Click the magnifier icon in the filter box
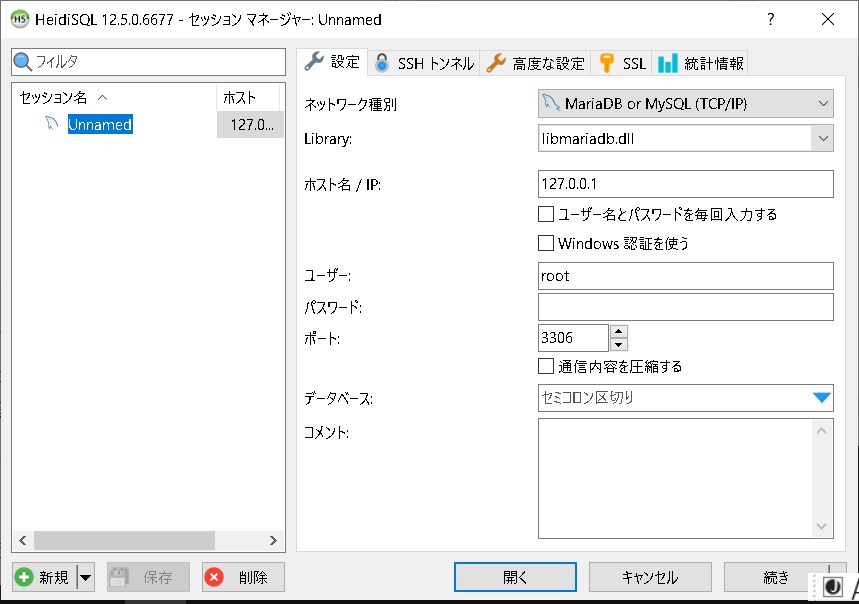859x604 pixels. tap(22, 61)
